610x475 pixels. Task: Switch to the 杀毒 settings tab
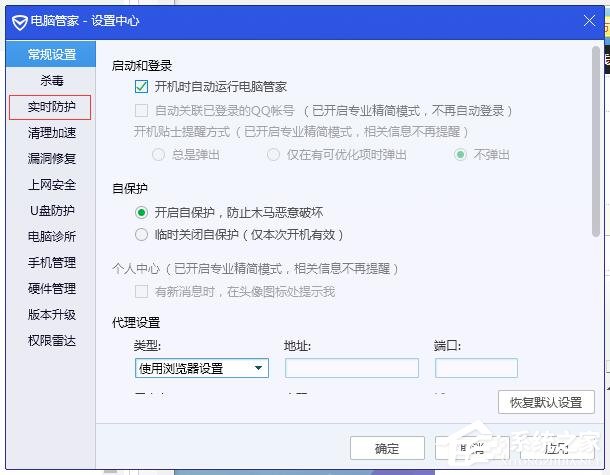(51, 81)
